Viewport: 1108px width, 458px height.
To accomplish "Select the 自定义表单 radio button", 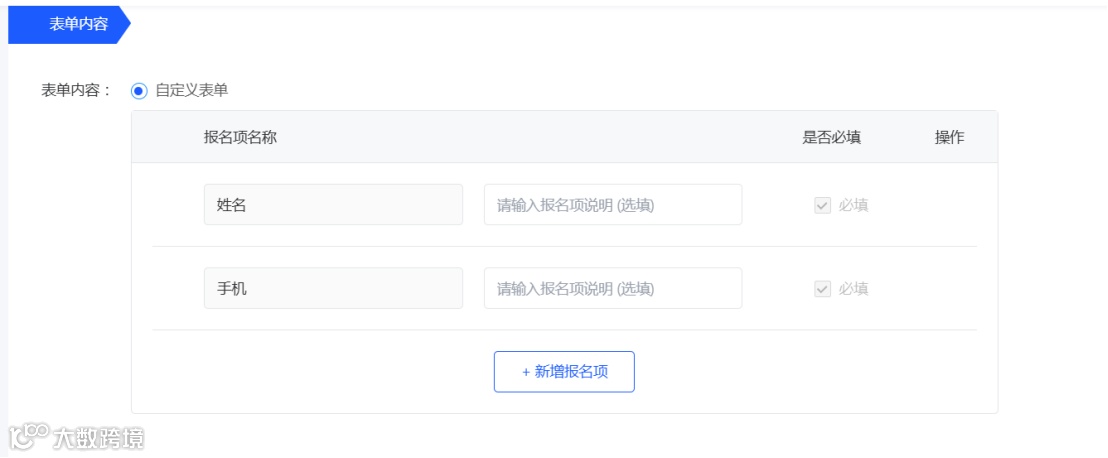I will pos(139,90).
